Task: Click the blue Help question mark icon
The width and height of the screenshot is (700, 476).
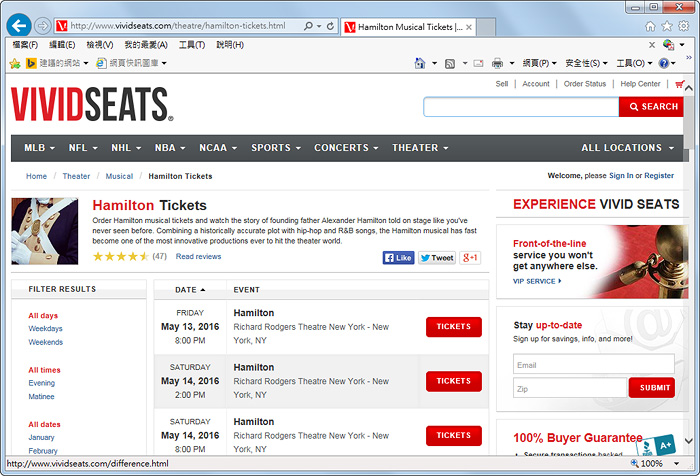Action: (x=664, y=63)
